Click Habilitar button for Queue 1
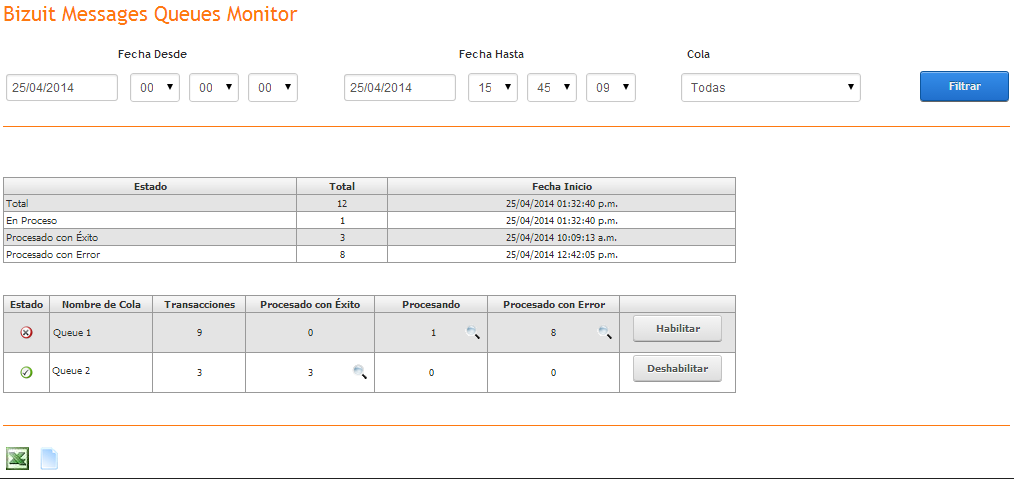 point(677,329)
